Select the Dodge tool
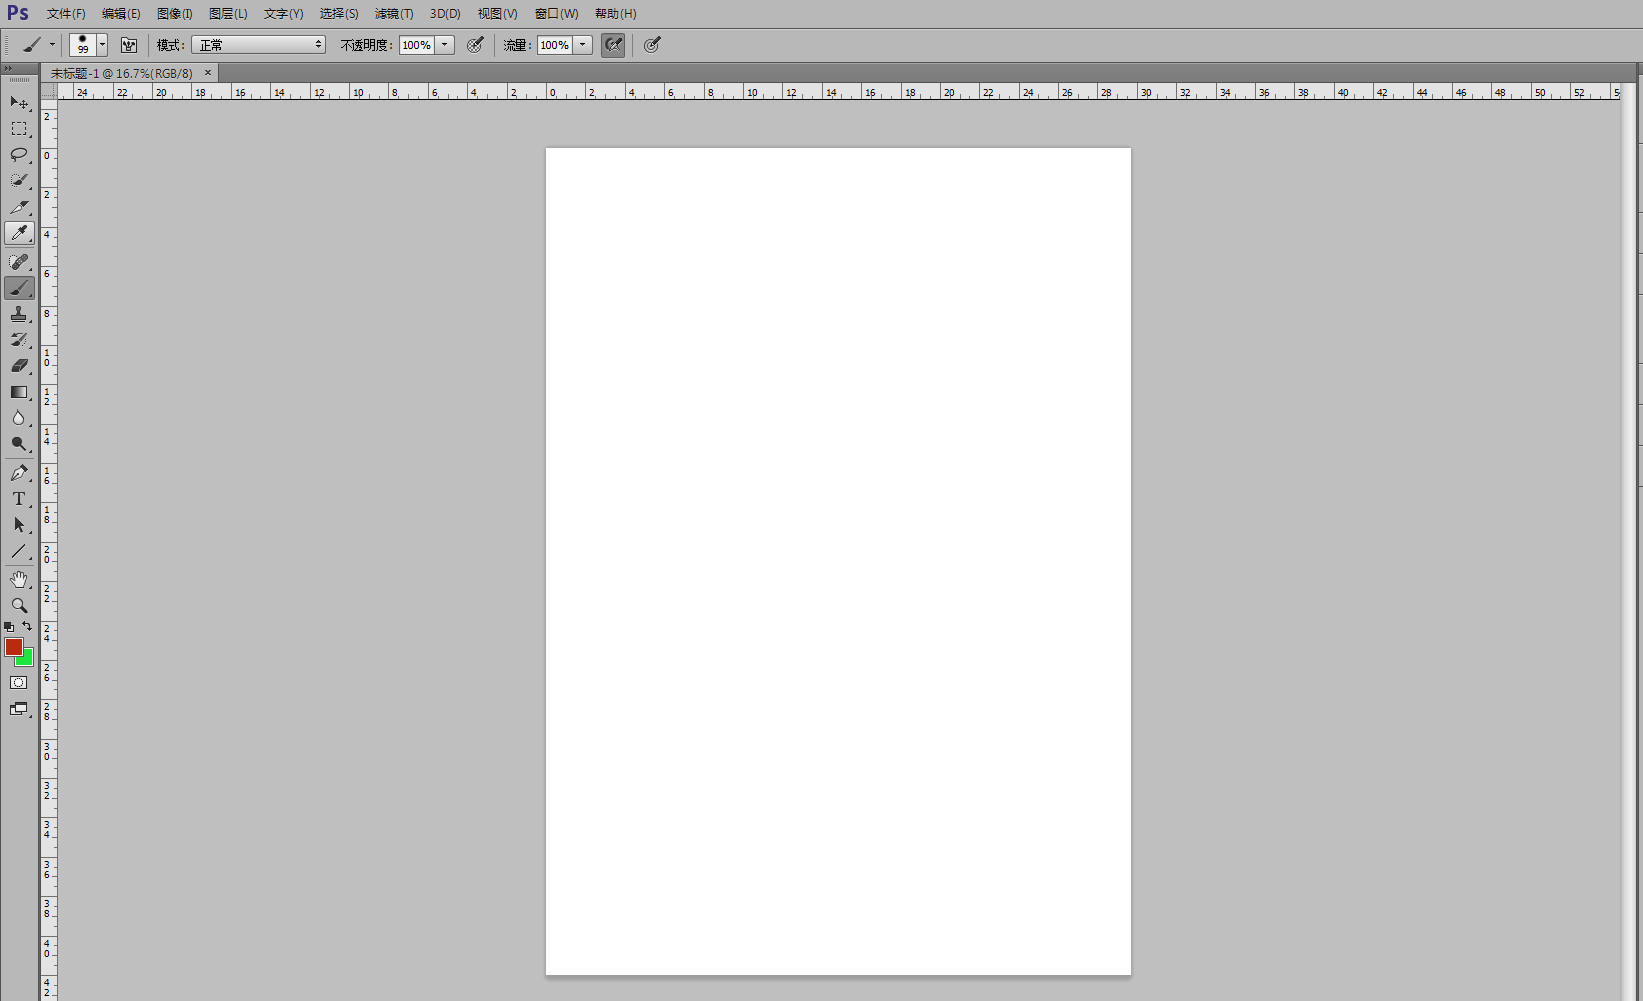 pos(19,444)
